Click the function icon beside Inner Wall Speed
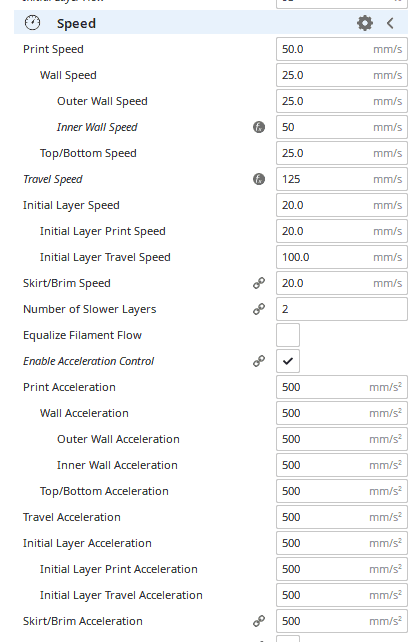This screenshot has height=642, width=416. 259,127
